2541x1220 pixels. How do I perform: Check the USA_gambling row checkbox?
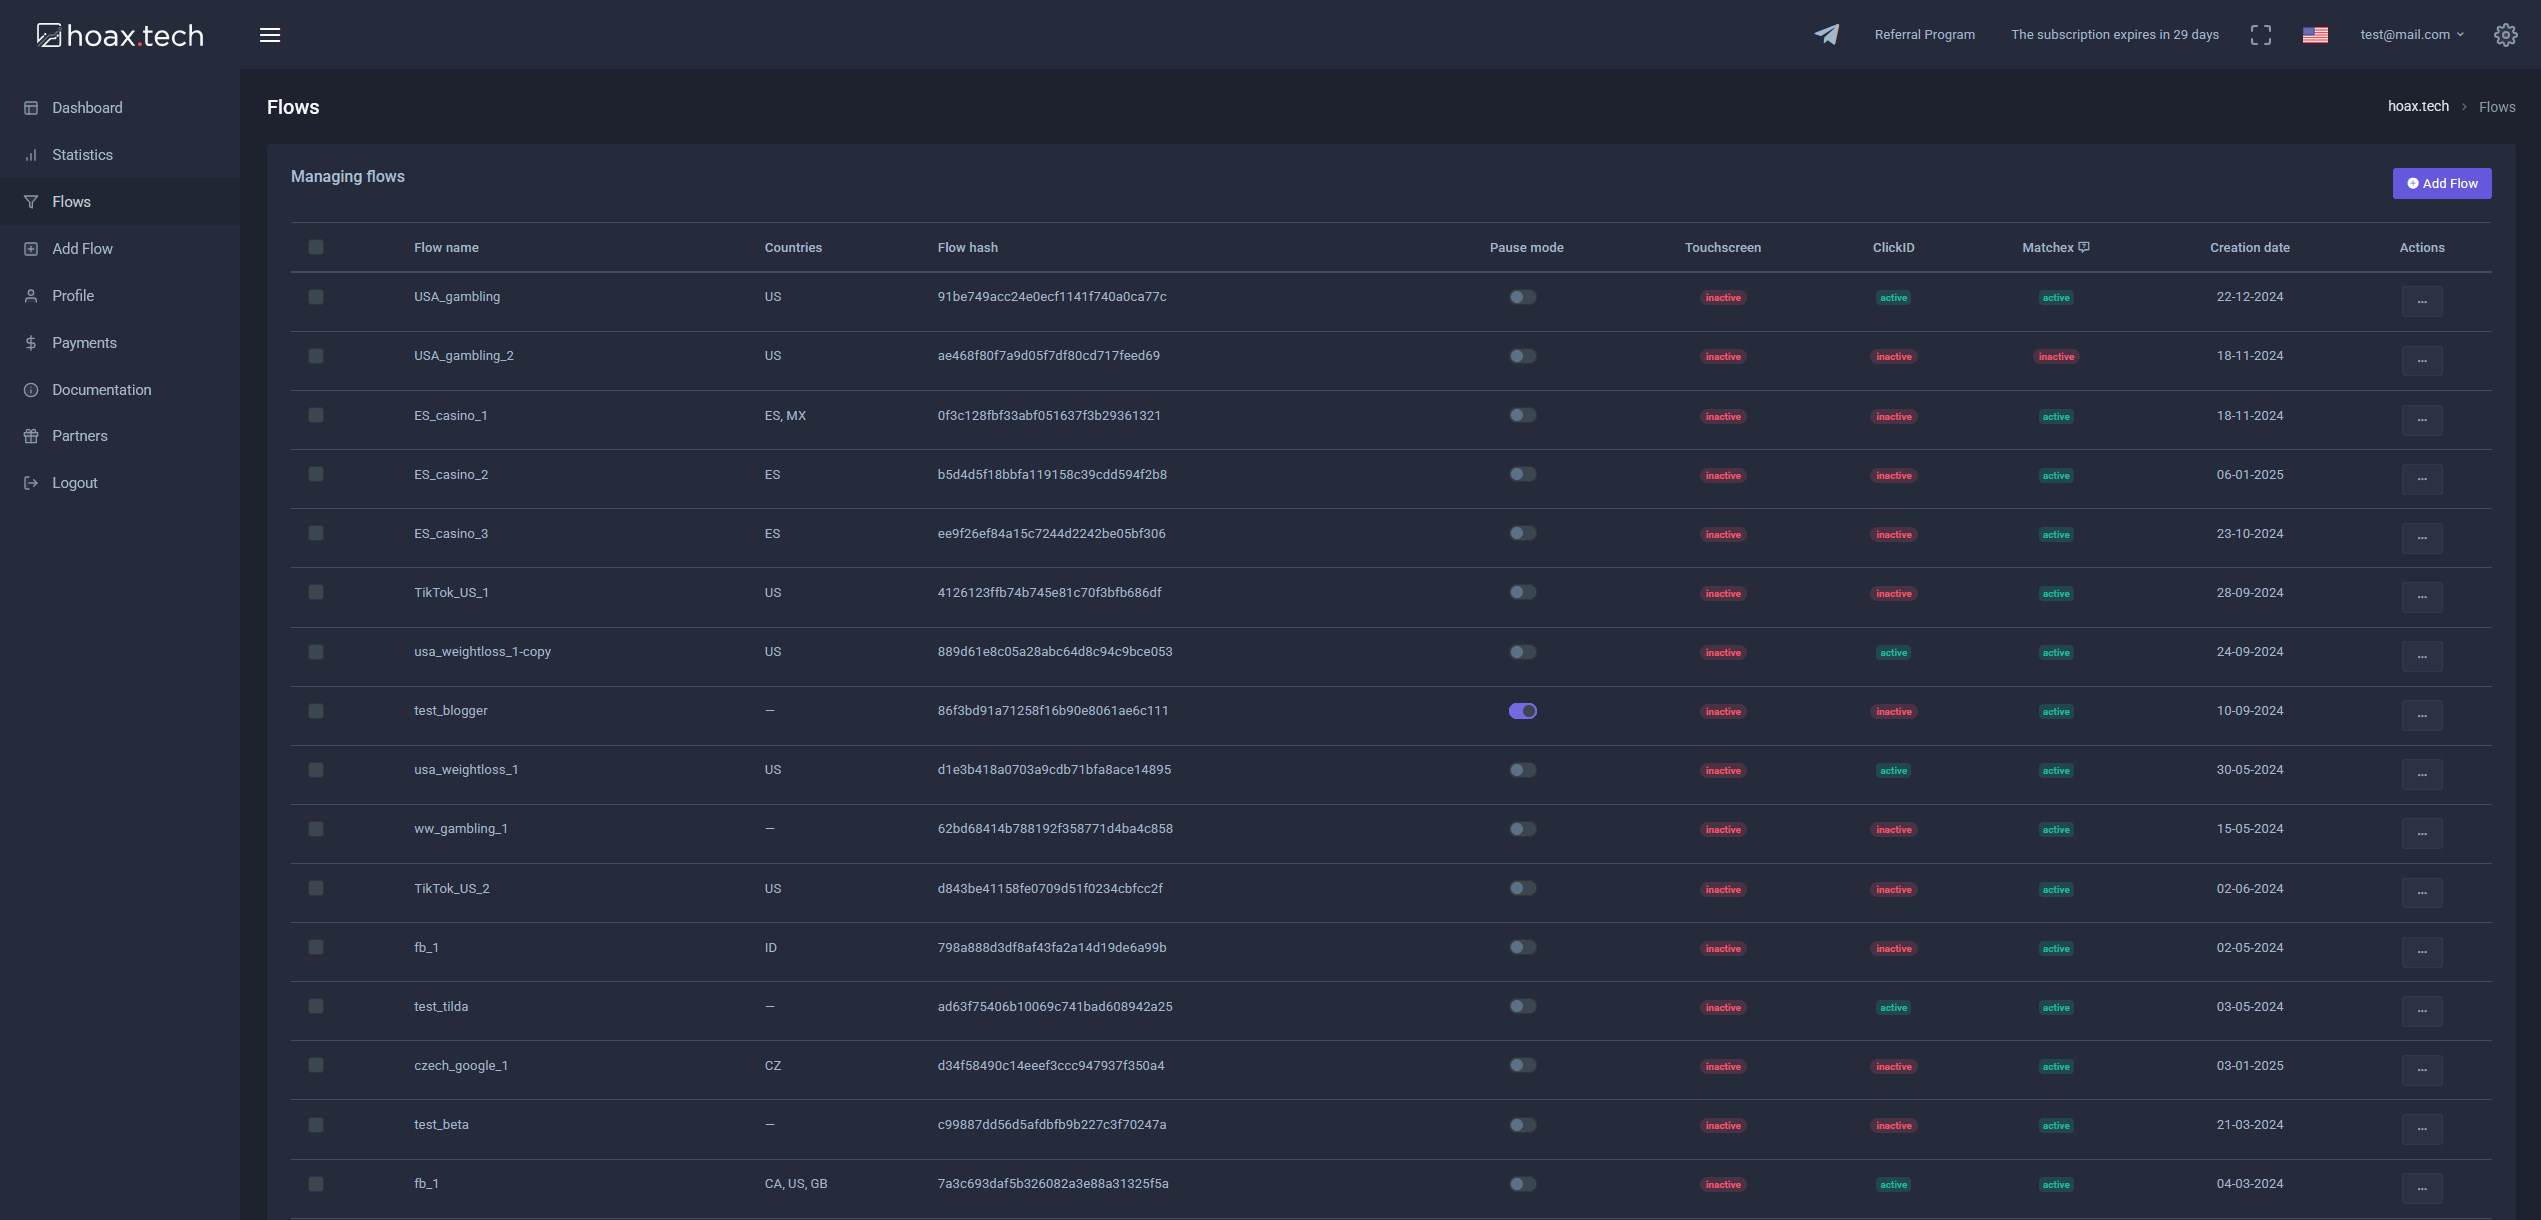316,297
